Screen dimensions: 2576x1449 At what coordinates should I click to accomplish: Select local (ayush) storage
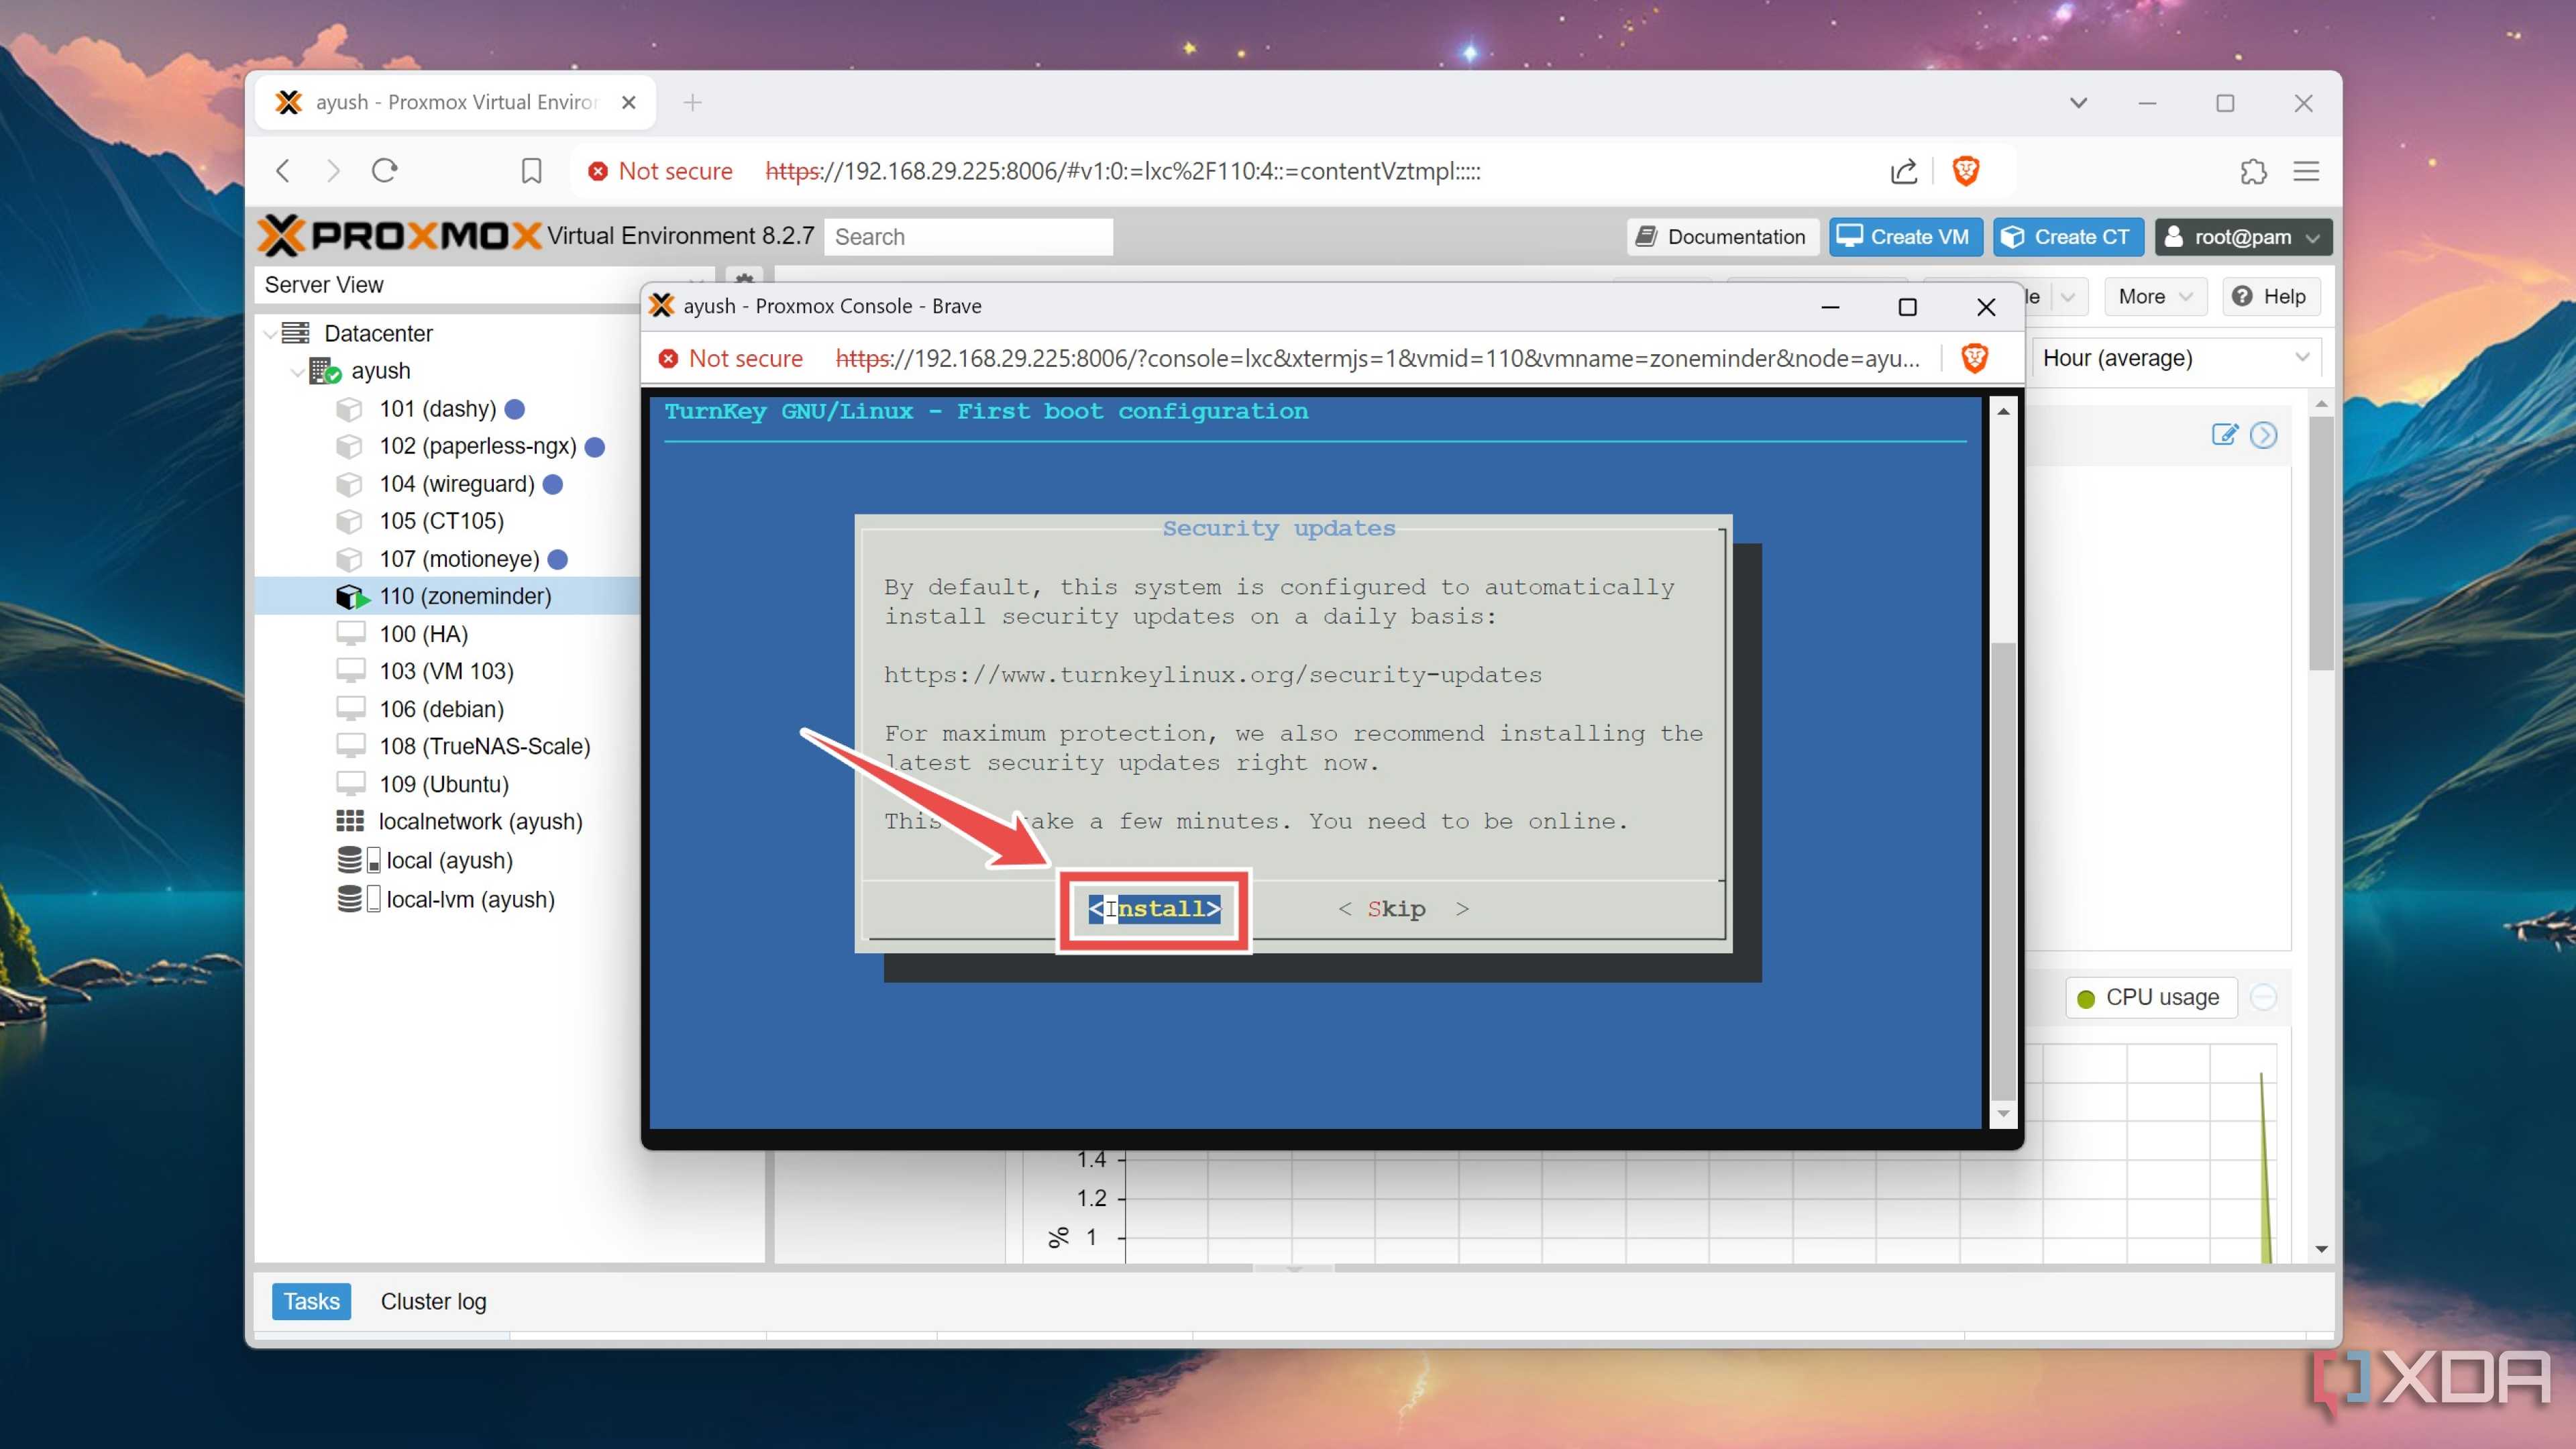(x=449, y=860)
